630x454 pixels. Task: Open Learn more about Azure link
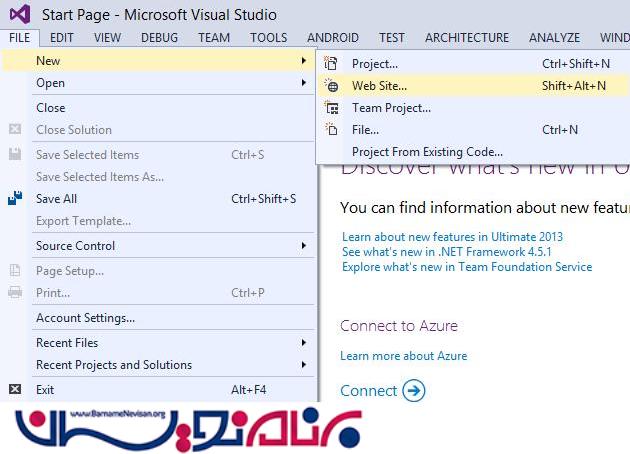403,356
